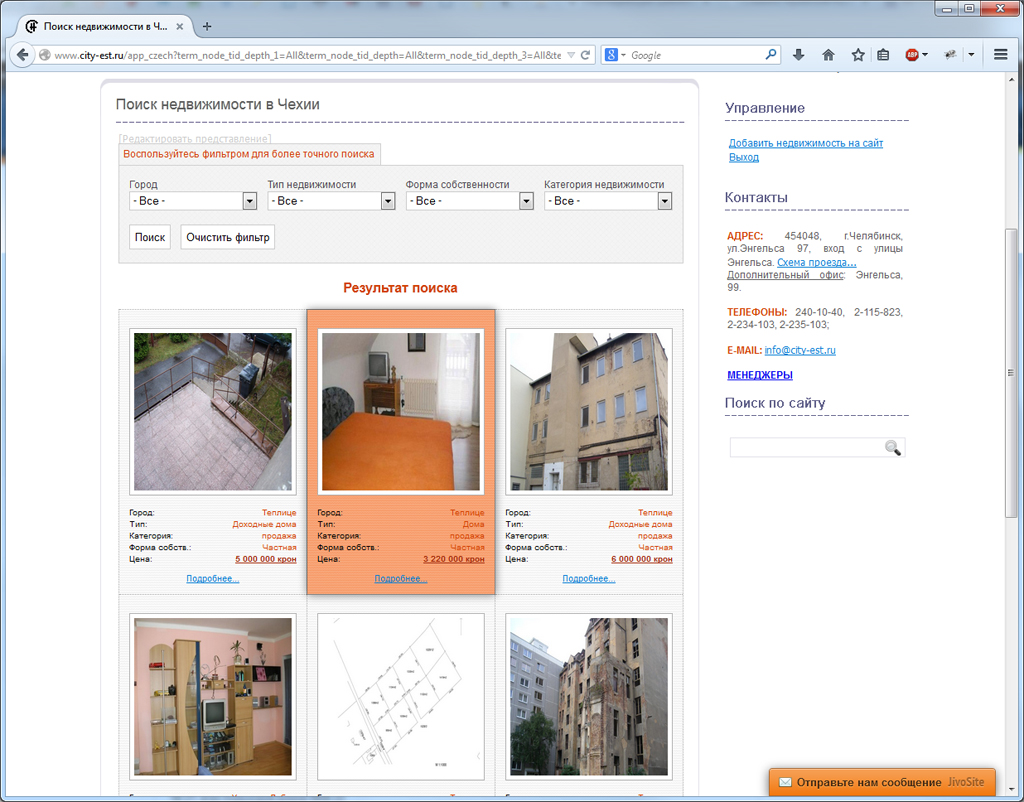Click the browser back arrow button

22,55
